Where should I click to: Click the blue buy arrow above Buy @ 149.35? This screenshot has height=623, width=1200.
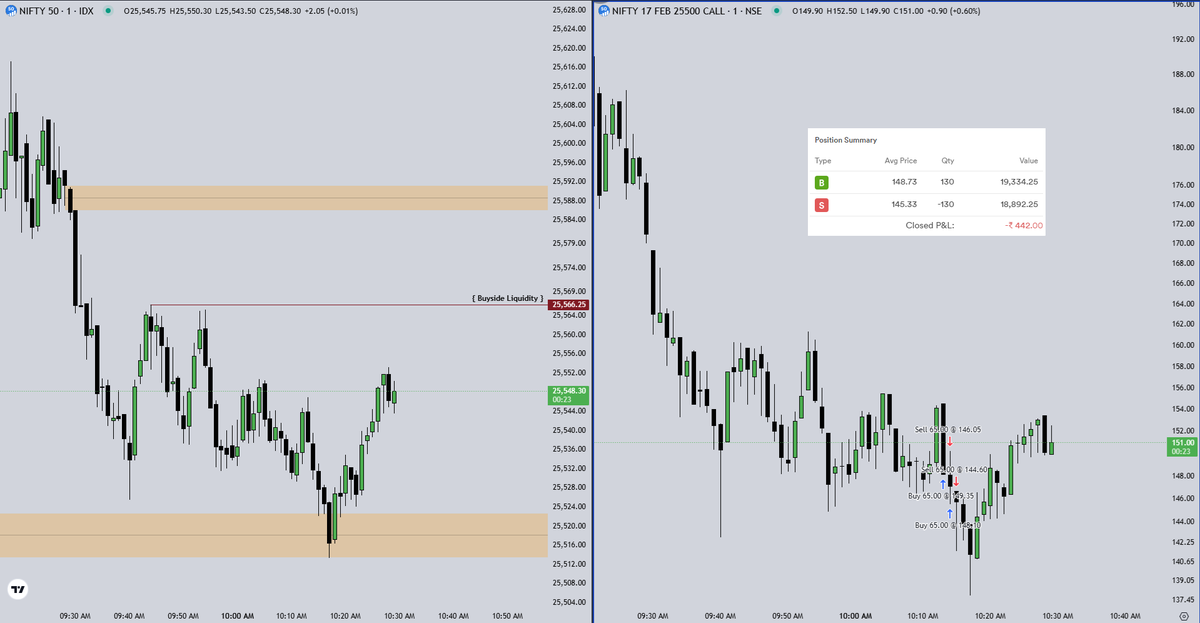click(x=943, y=484)
